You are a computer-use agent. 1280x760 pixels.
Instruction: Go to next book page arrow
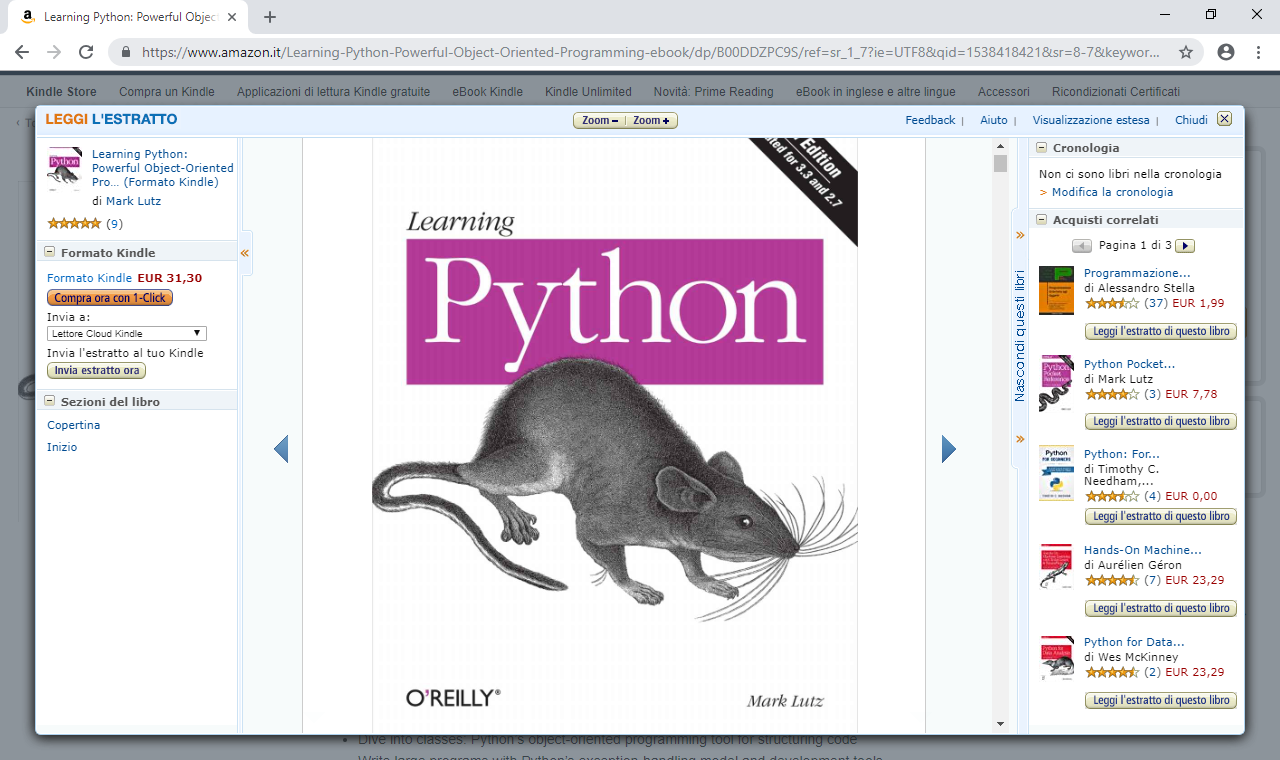click(x=948, y=450)
